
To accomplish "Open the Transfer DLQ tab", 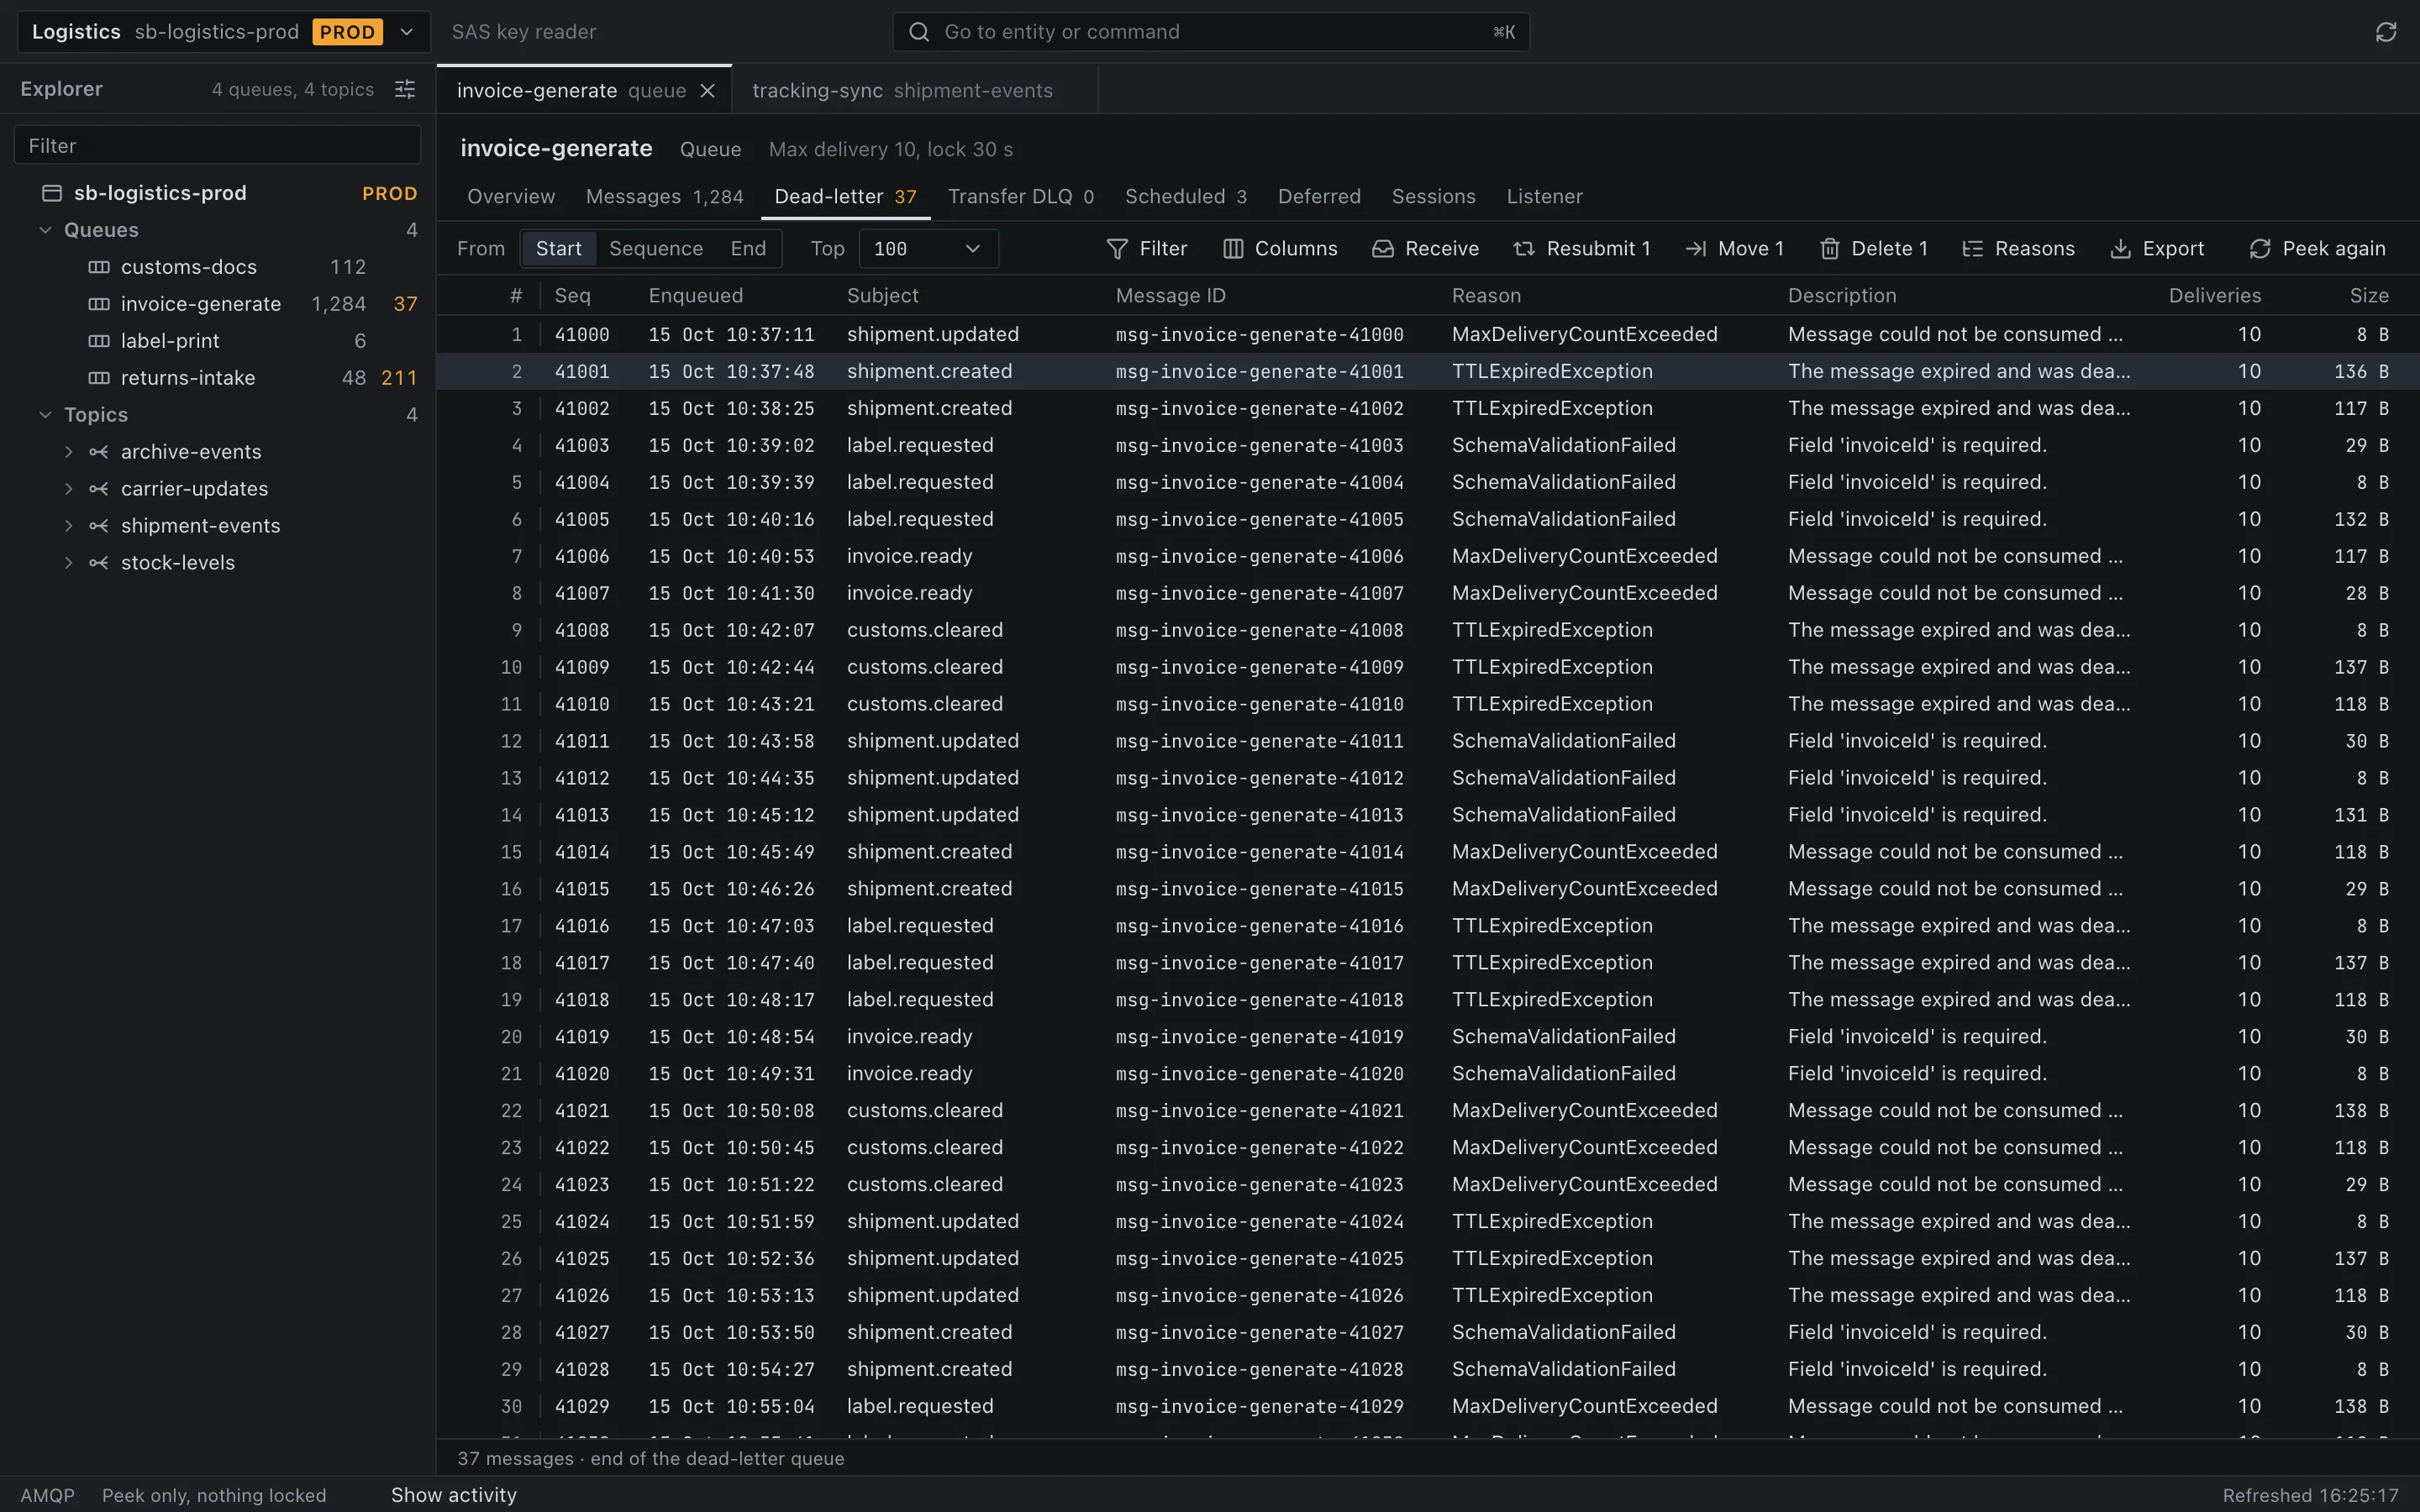I will coord(1021,197).
